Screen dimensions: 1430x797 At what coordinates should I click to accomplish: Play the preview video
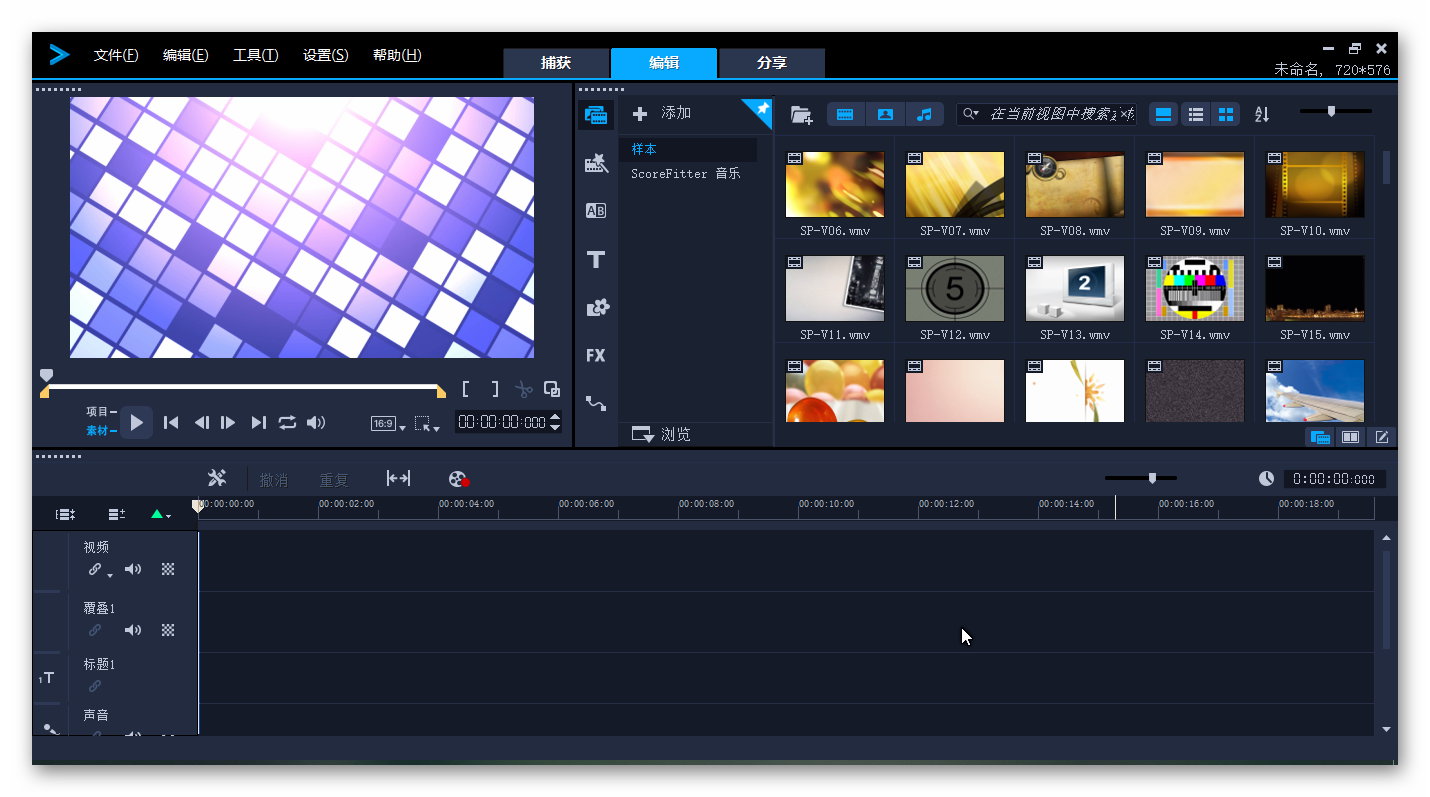click(x=137, y=422)
